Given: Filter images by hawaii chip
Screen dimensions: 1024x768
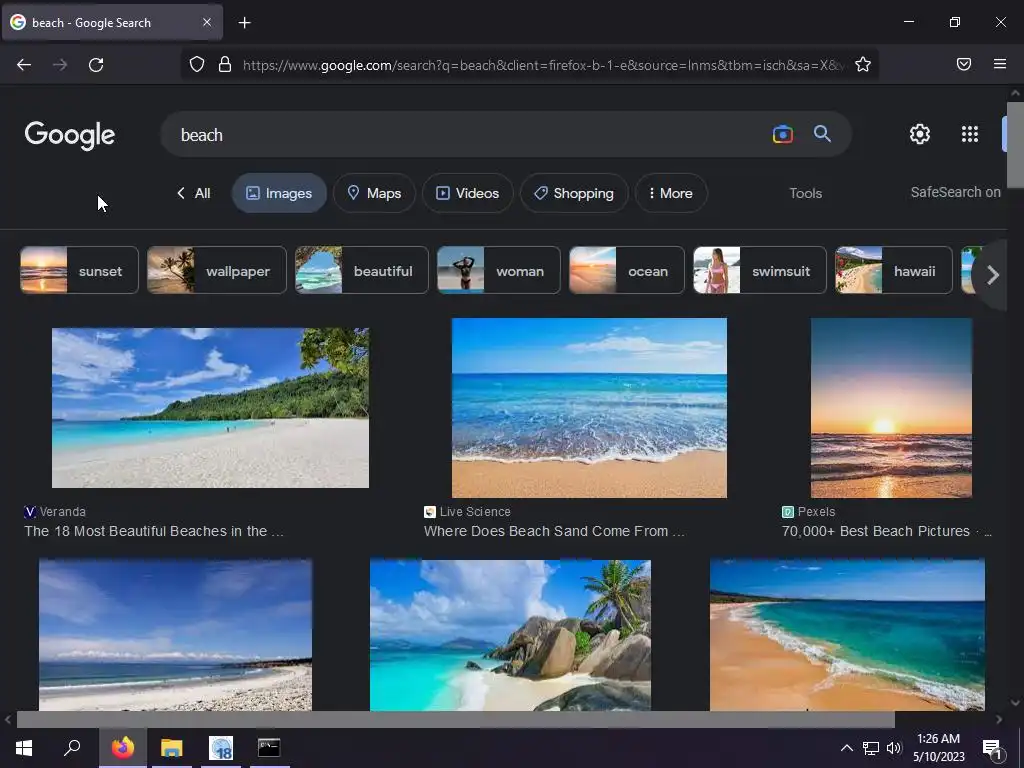Looking at the screenshot, I should coord(894,270).
